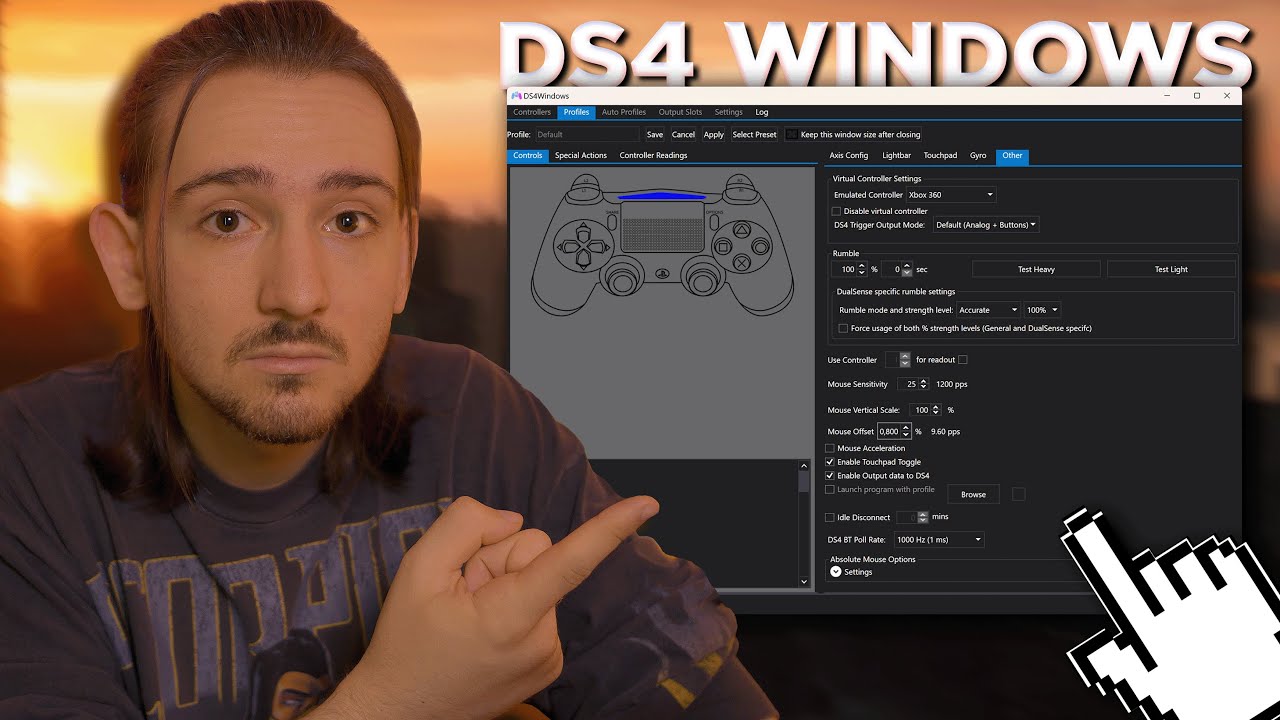Open the rumble mode Accurate dropdown
1280x720 pixels.
coord(988,310)
